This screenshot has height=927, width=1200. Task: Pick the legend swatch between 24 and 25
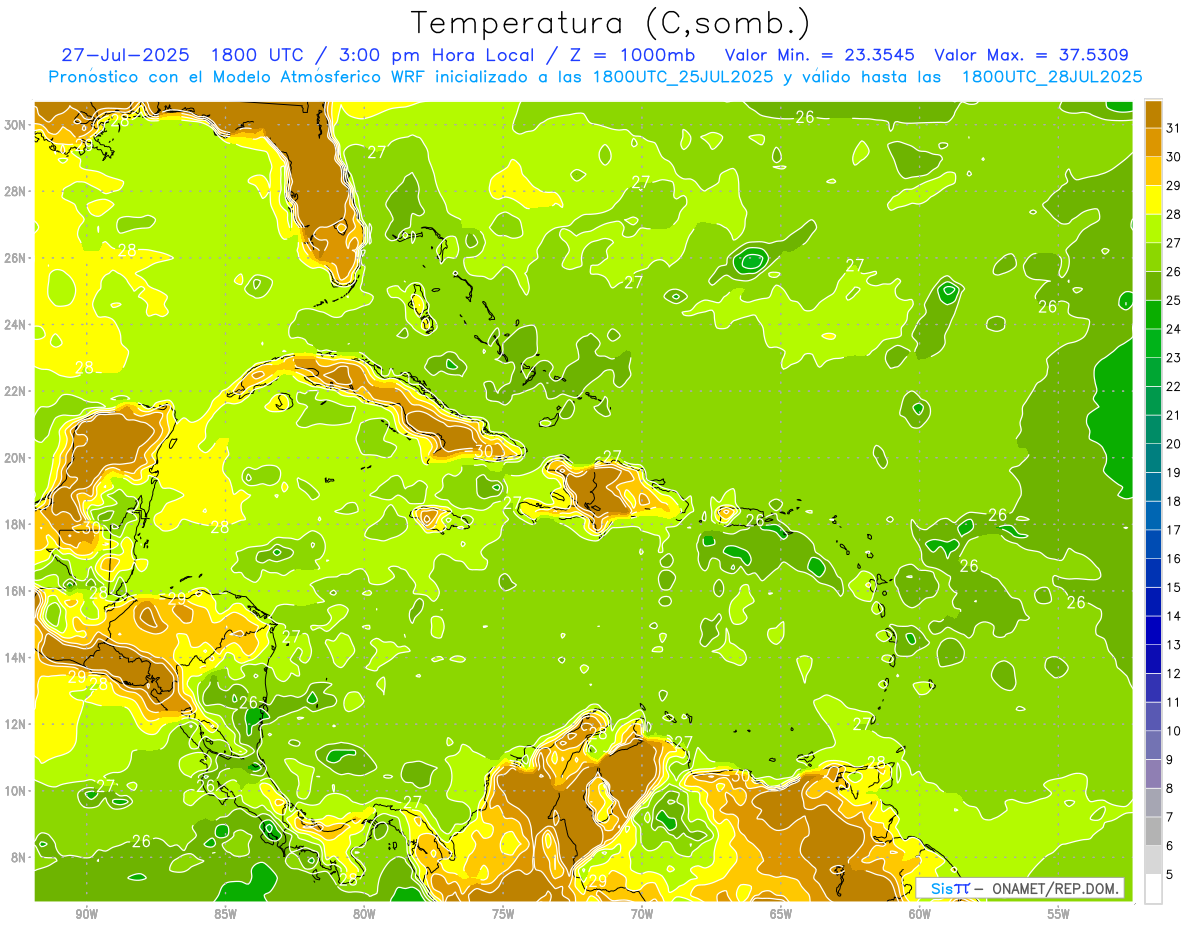1153,314
